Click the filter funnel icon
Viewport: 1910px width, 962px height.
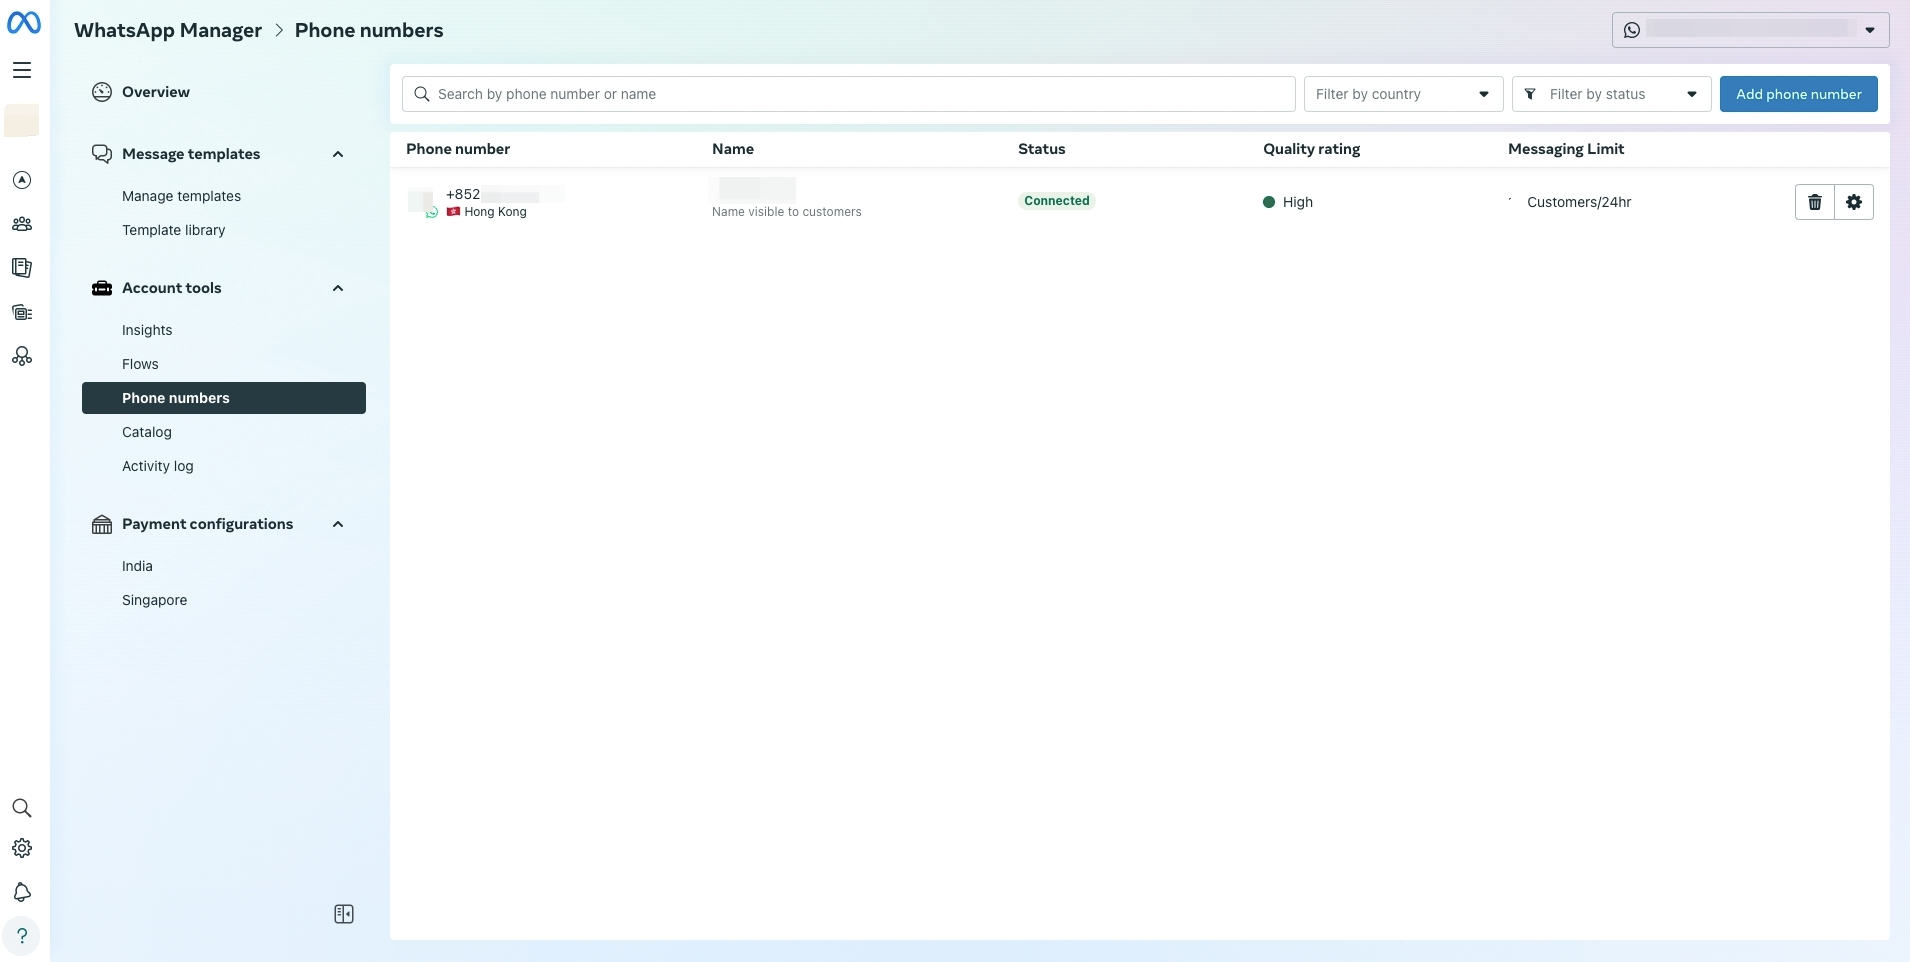click(1530, 94)
